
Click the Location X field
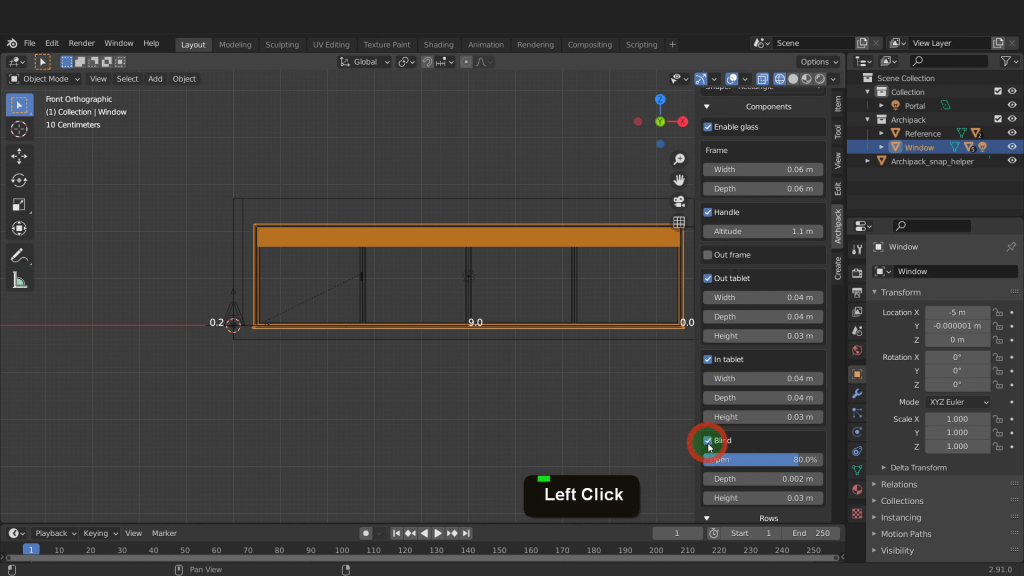(957, 312)
